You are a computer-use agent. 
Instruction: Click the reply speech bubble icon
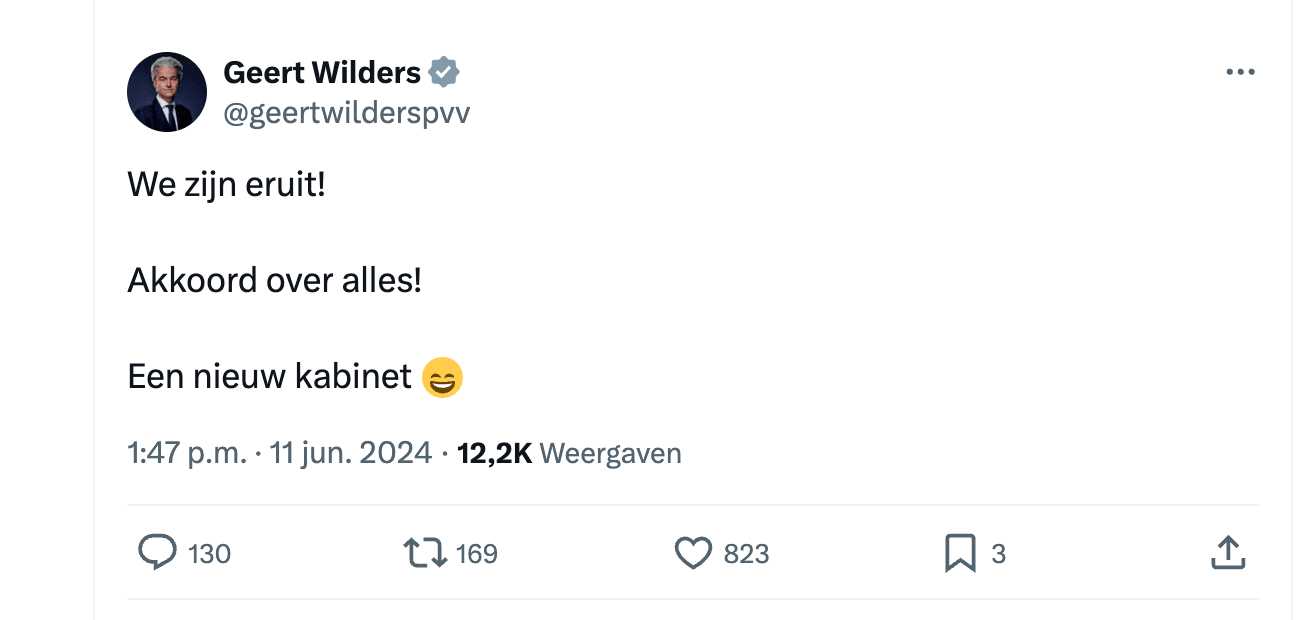click(156, 553)
